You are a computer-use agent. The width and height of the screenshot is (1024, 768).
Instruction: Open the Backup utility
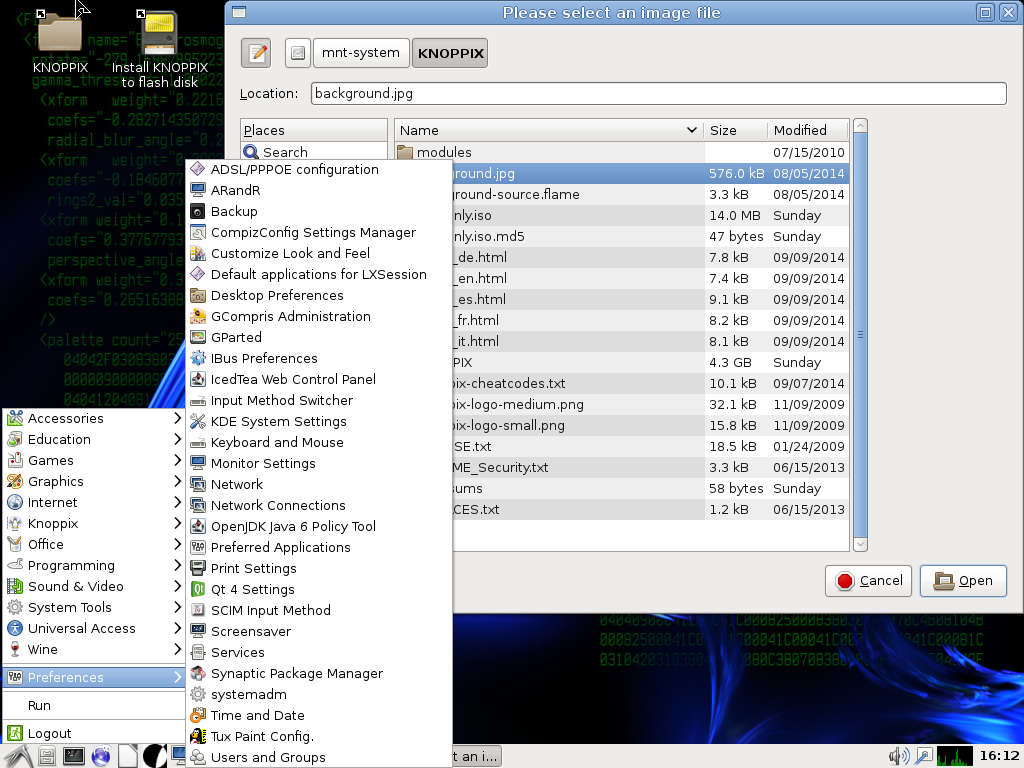(319, 211)
